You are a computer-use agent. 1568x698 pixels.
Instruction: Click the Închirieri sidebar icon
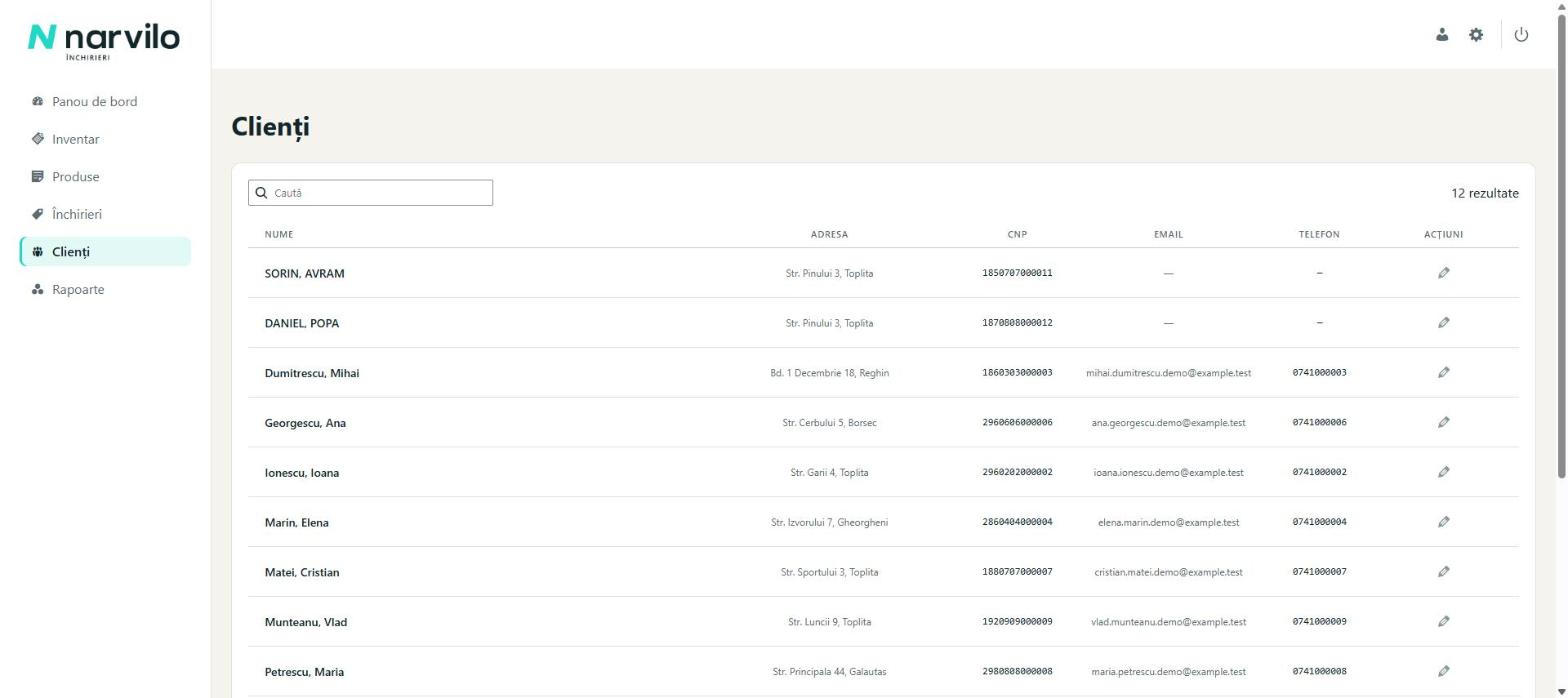[38, 214]
